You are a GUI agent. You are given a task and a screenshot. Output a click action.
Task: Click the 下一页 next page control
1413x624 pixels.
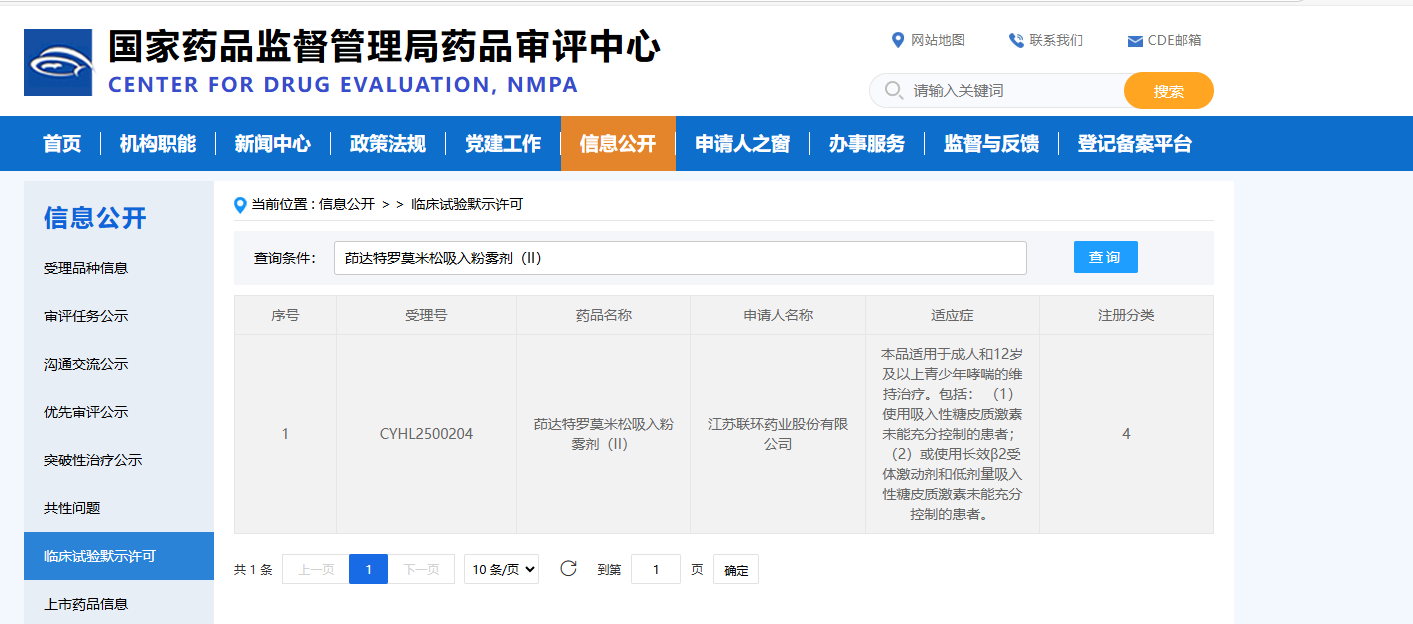tap(420, 568)
